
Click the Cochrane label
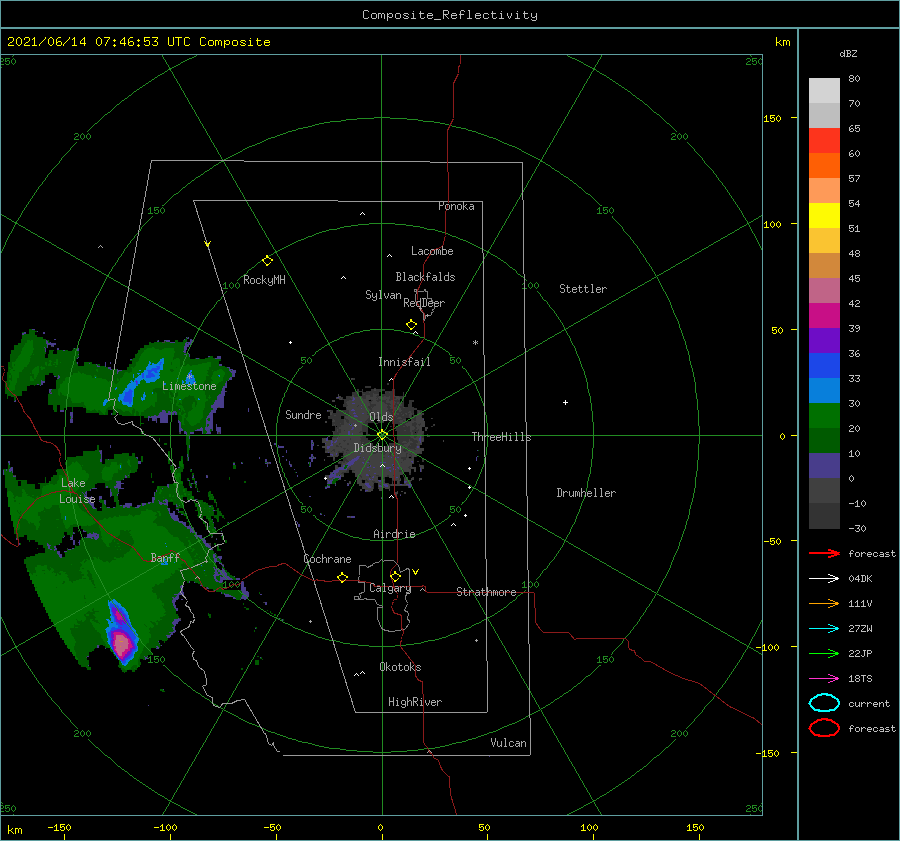pos(327,559)
